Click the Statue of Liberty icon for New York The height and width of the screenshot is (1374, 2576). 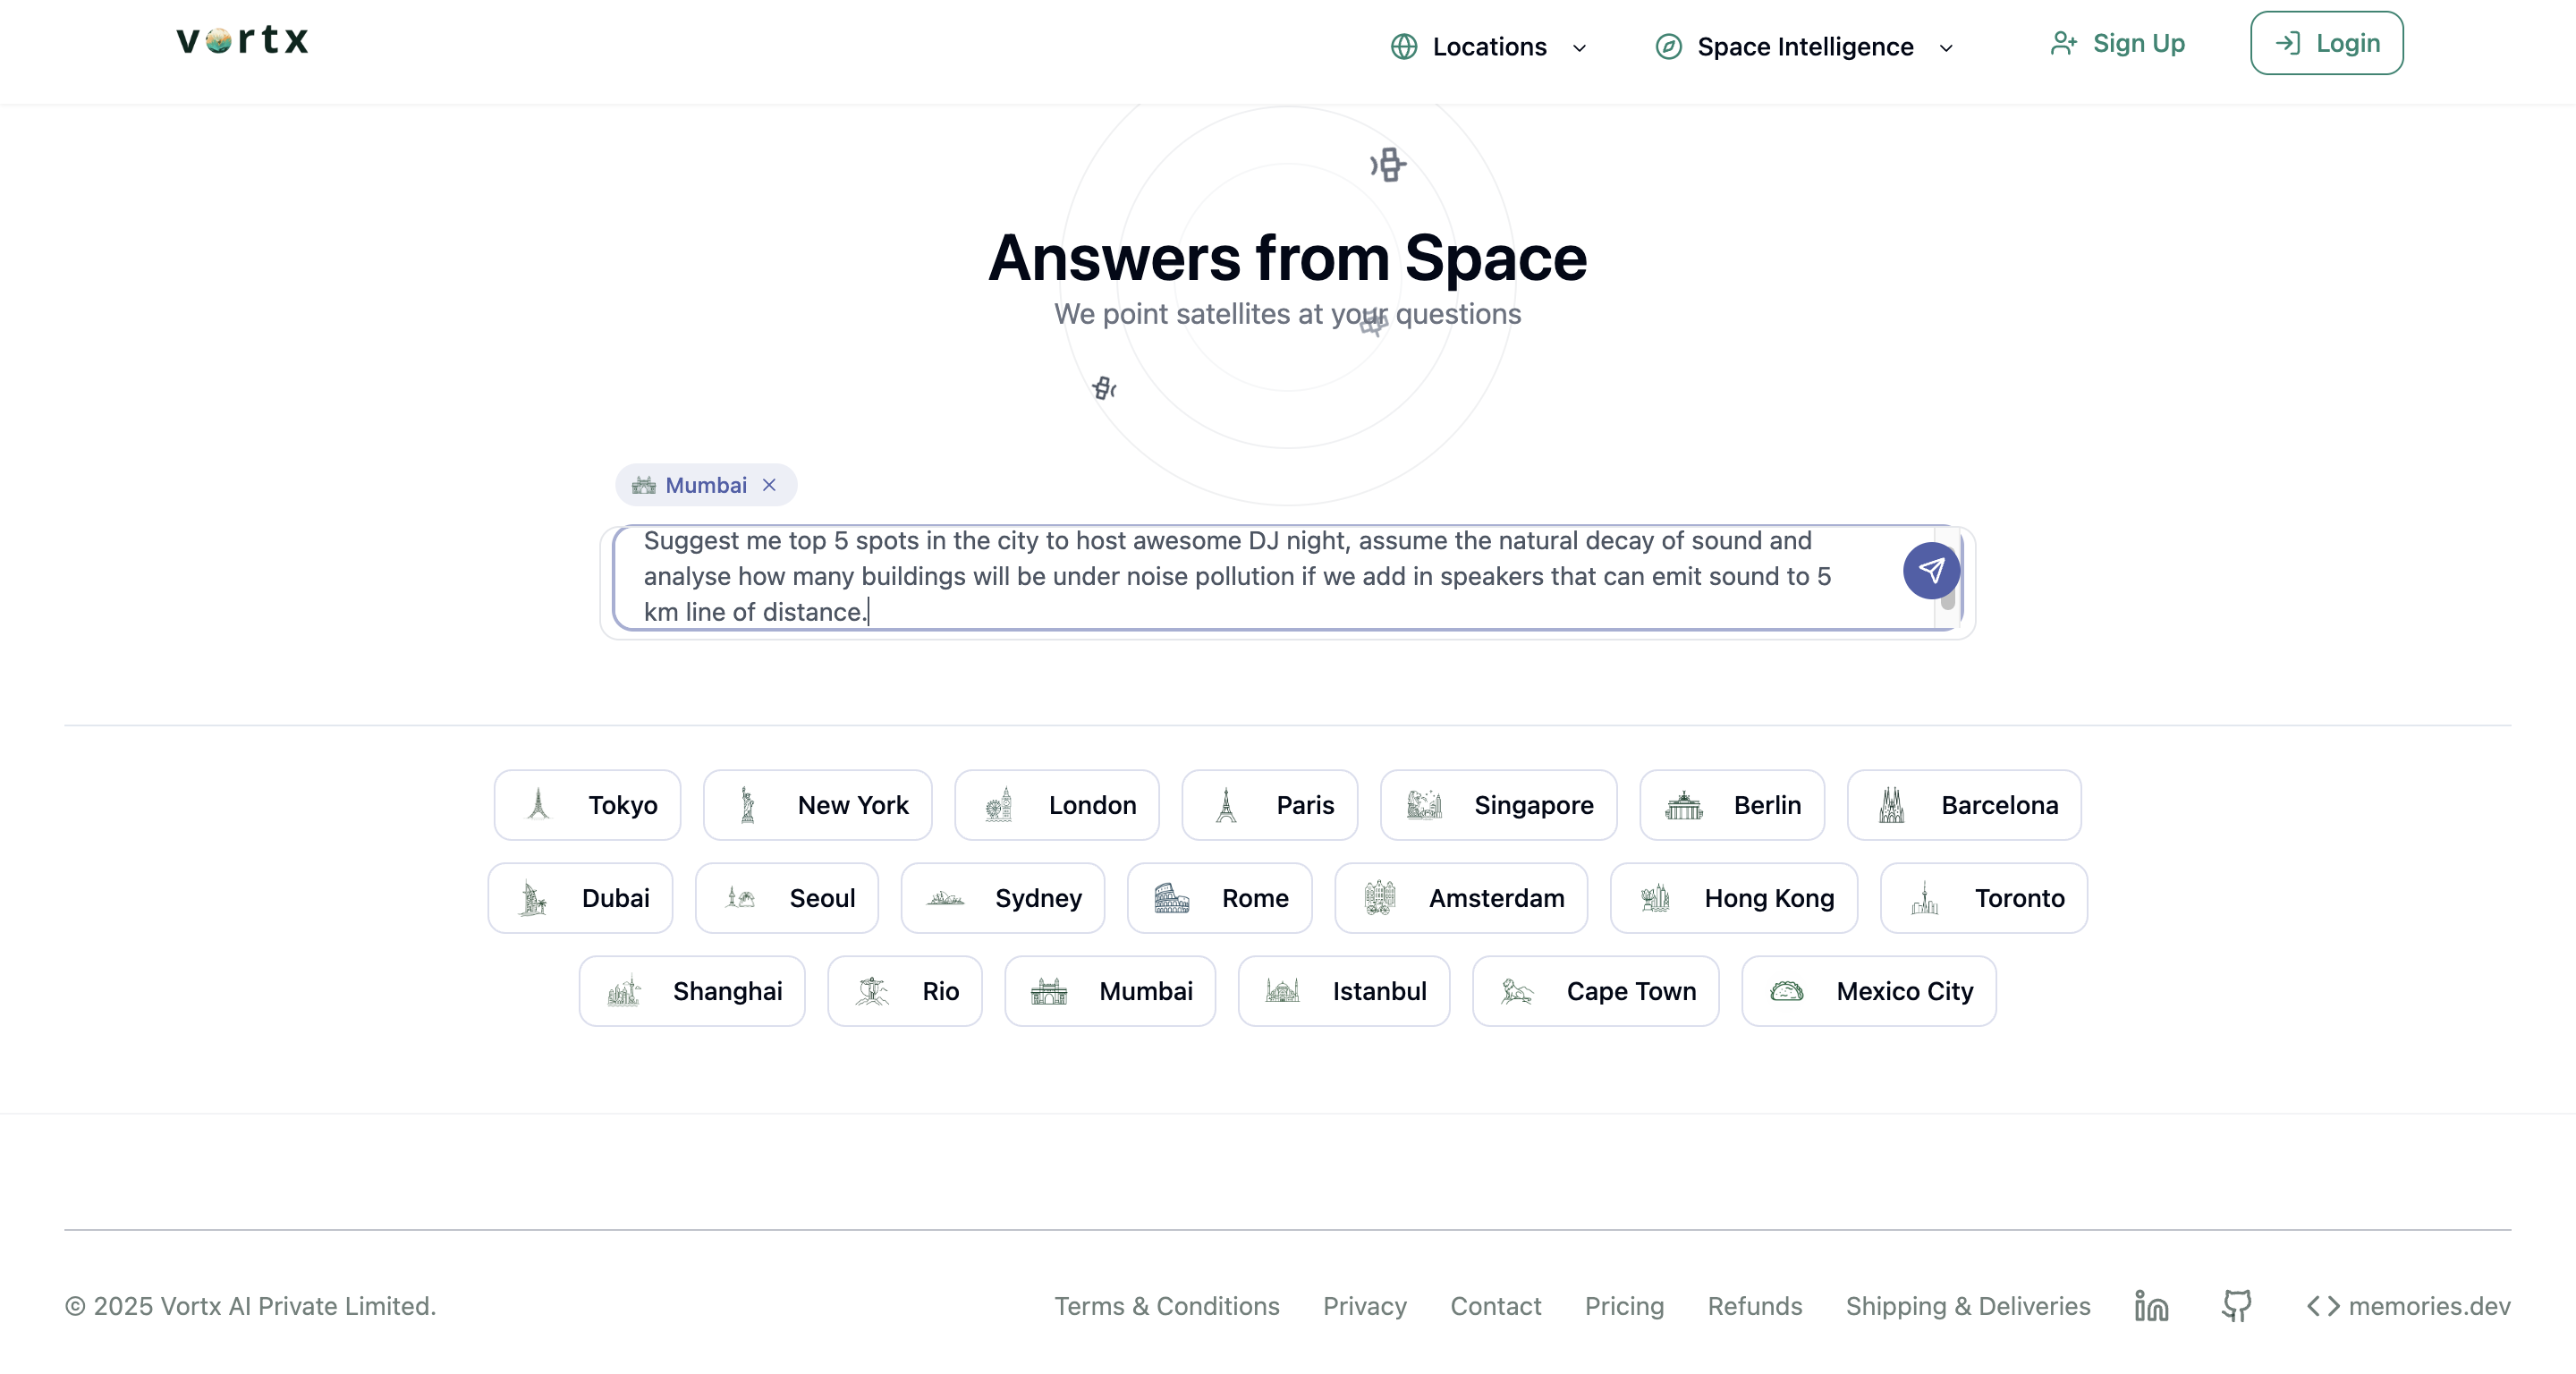pyautogui.click(x=747, y=805)
